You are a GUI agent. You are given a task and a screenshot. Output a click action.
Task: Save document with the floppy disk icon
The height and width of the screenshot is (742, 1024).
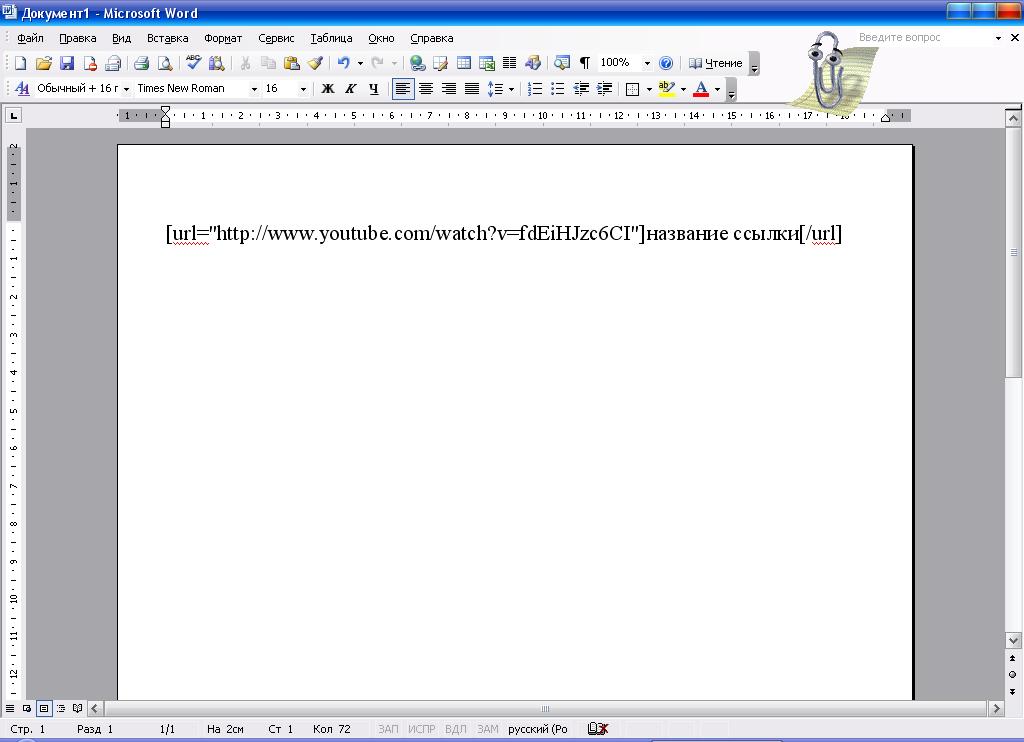pos(67,63)
